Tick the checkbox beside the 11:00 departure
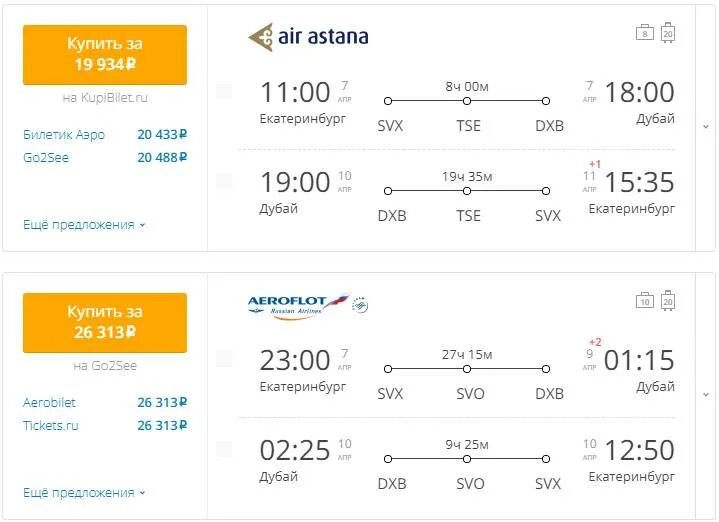Screen dimensions: 719x522 click(x=224, y=91)
